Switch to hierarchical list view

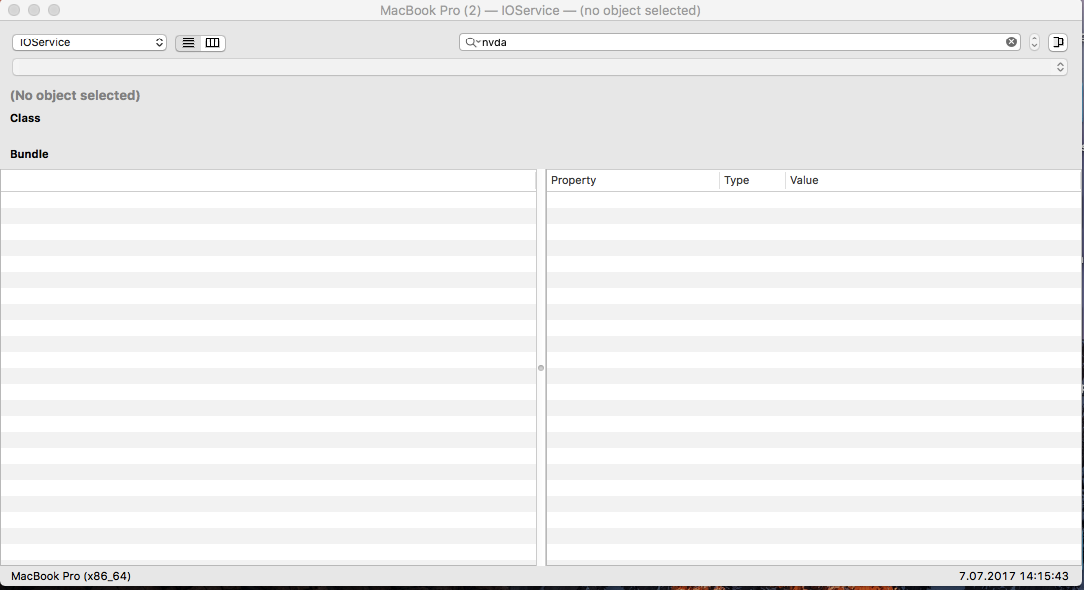(x=188, y=43)
